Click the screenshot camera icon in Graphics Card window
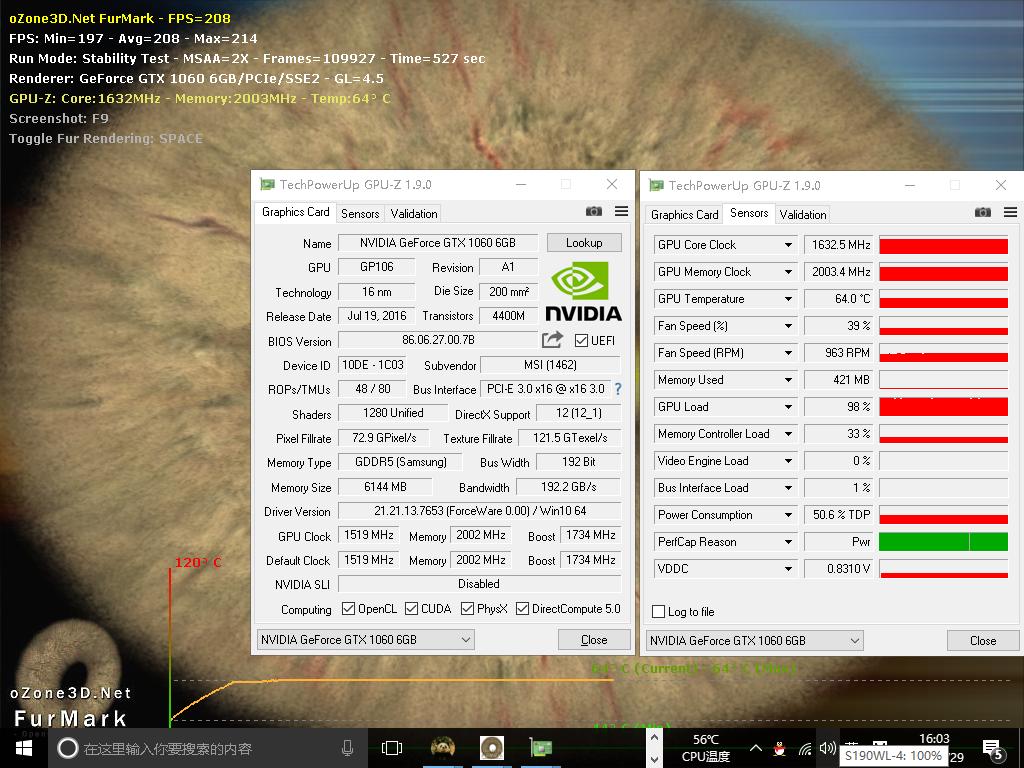The height and width of the screenshot is (768, 1024). [594, 212]
